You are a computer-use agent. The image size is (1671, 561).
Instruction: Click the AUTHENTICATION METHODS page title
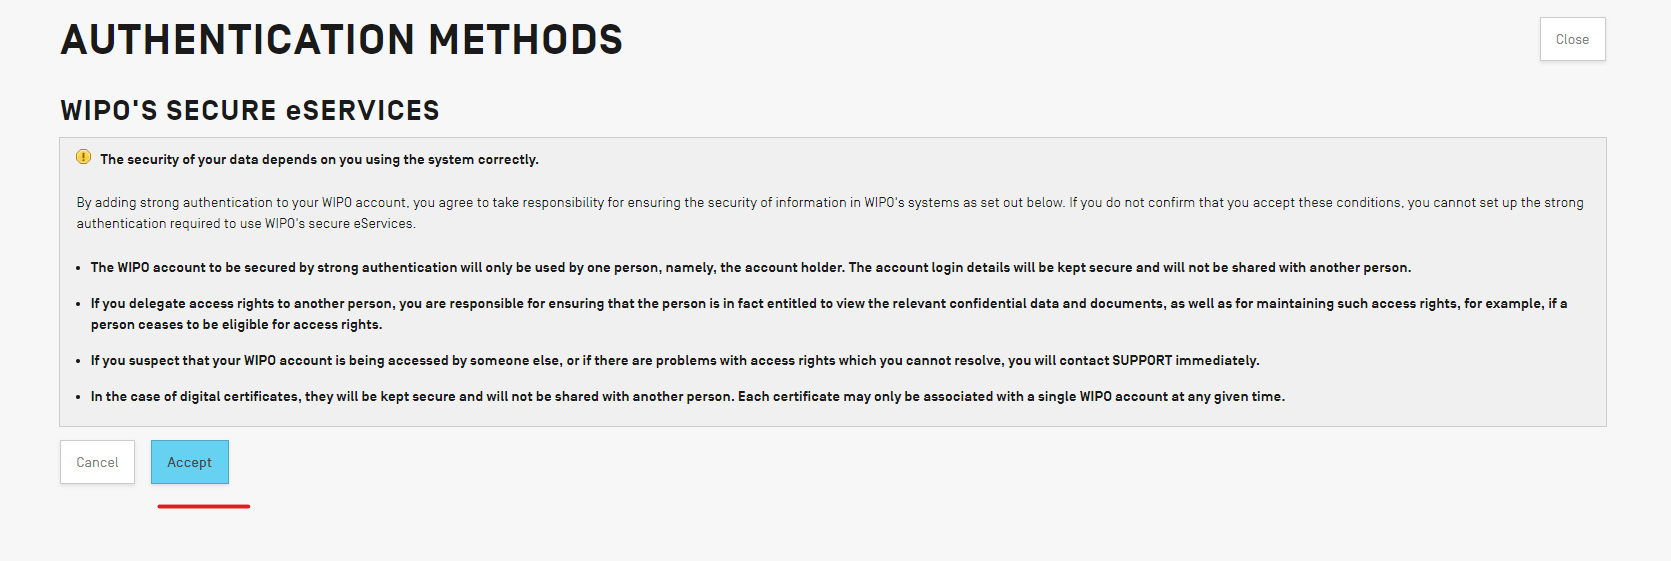tap(342, 40)
